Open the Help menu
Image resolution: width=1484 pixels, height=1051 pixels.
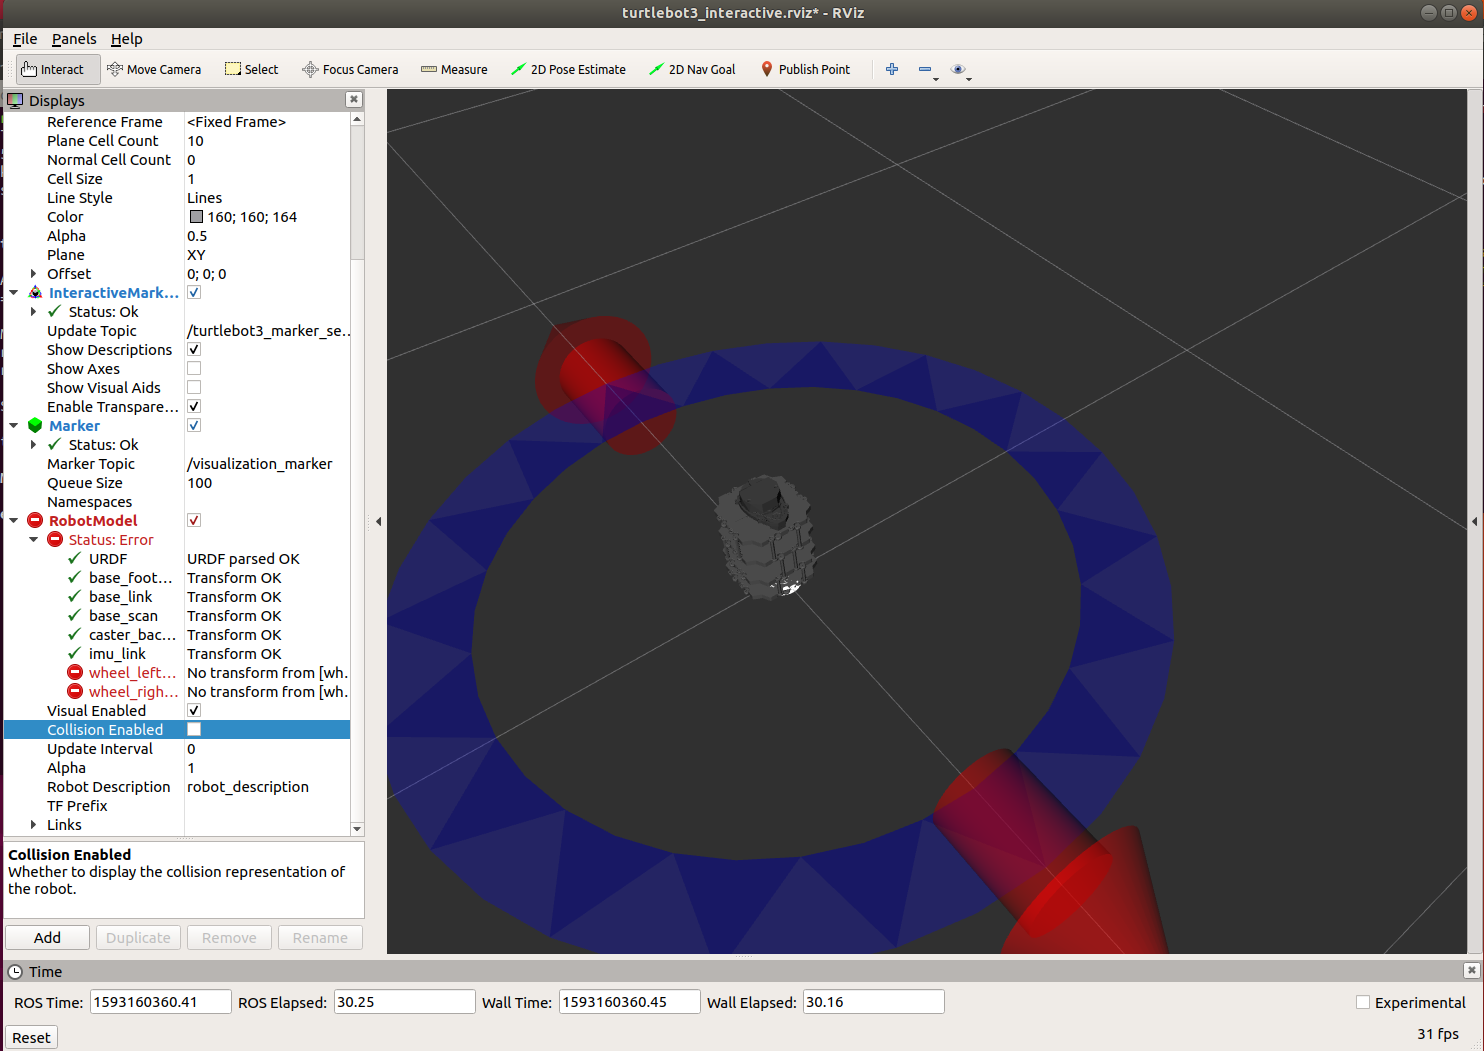pos(127,39)
